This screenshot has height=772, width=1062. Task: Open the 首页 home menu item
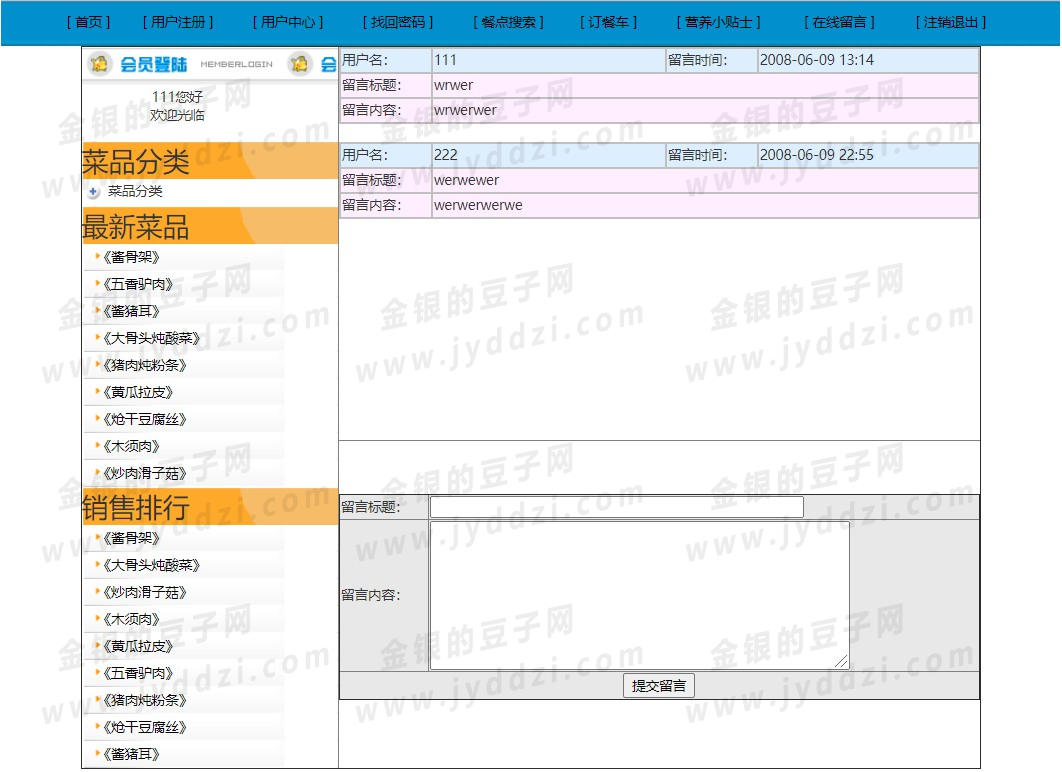89,22
